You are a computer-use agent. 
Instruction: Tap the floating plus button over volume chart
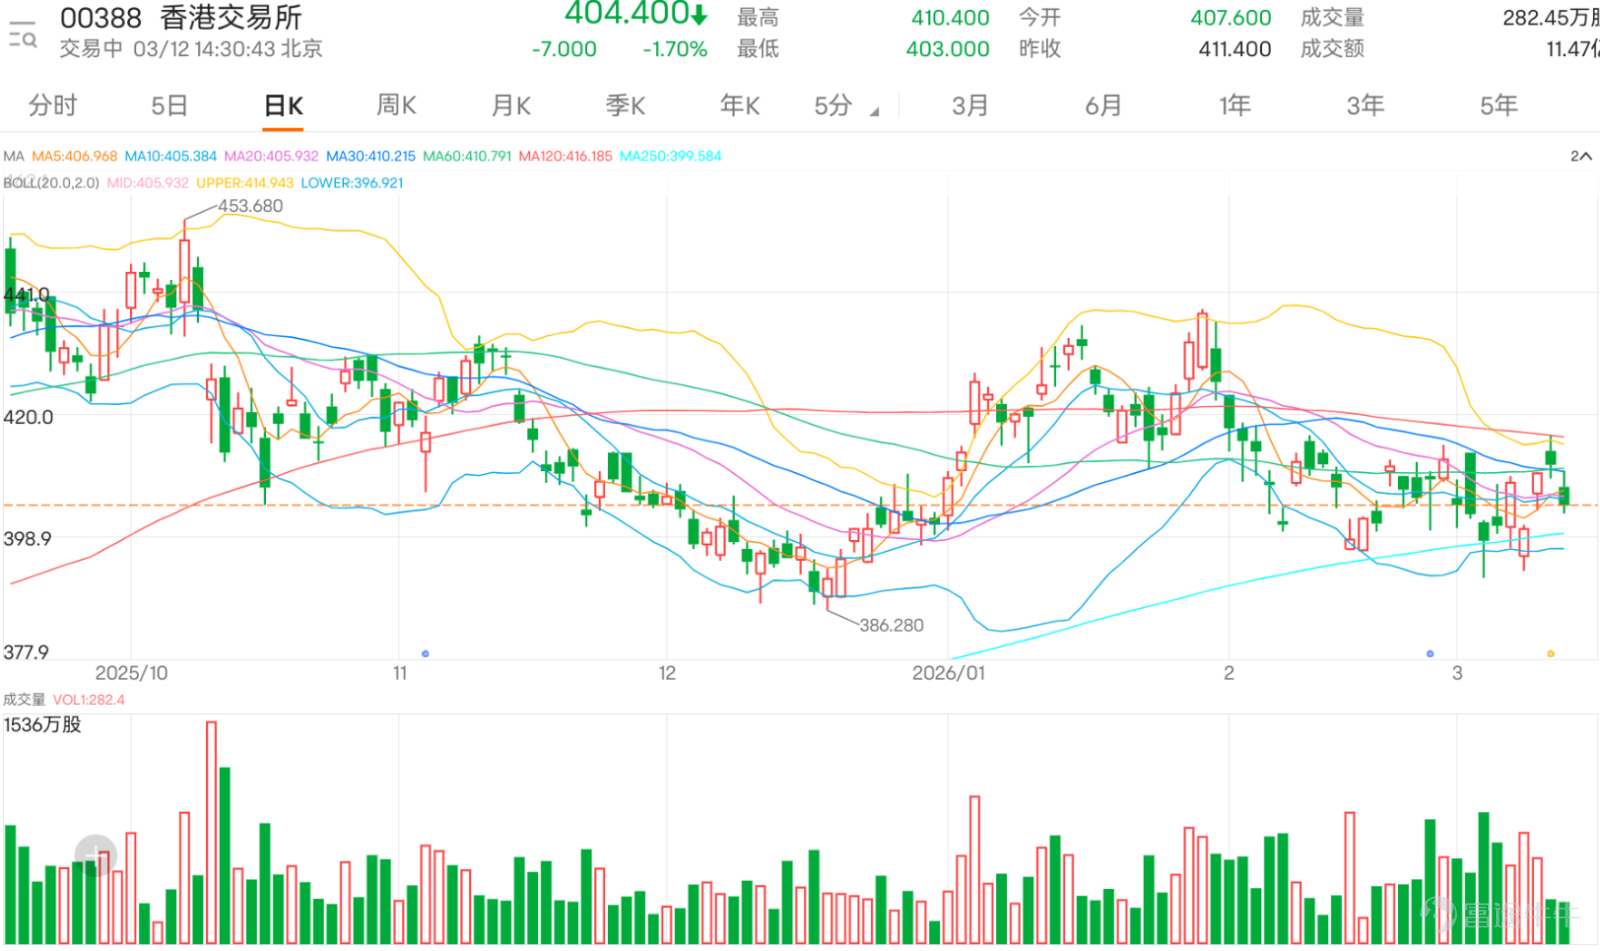[x=96, y=856]
